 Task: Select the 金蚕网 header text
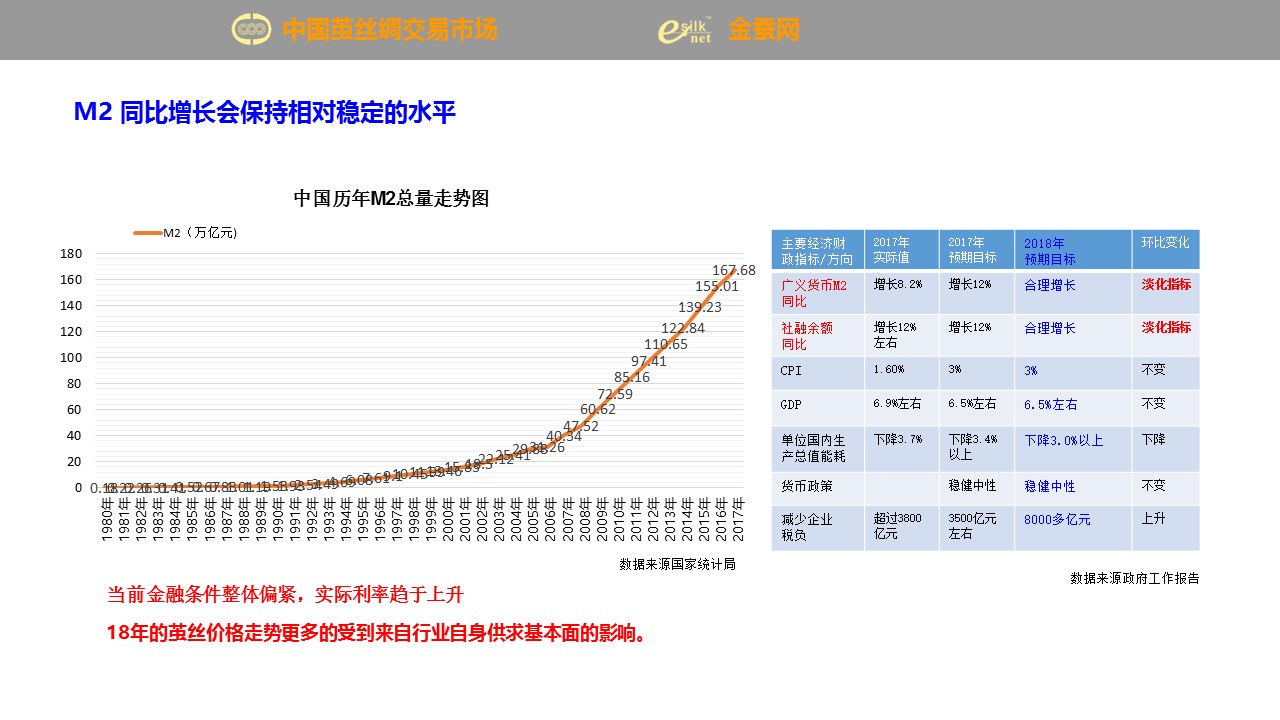click(764, 30)
